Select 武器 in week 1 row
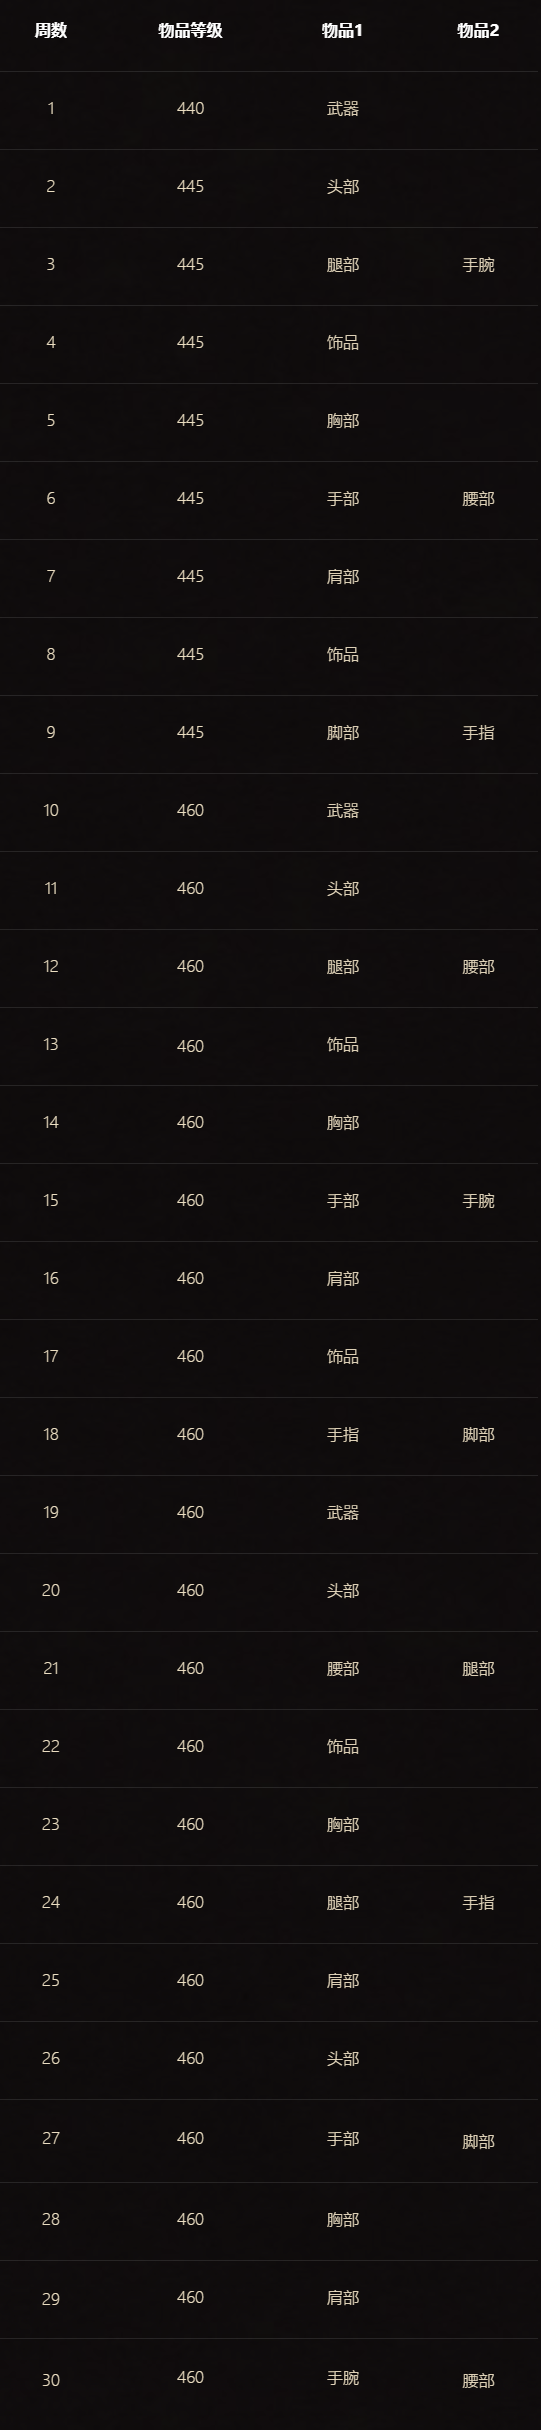 (342, 108)
